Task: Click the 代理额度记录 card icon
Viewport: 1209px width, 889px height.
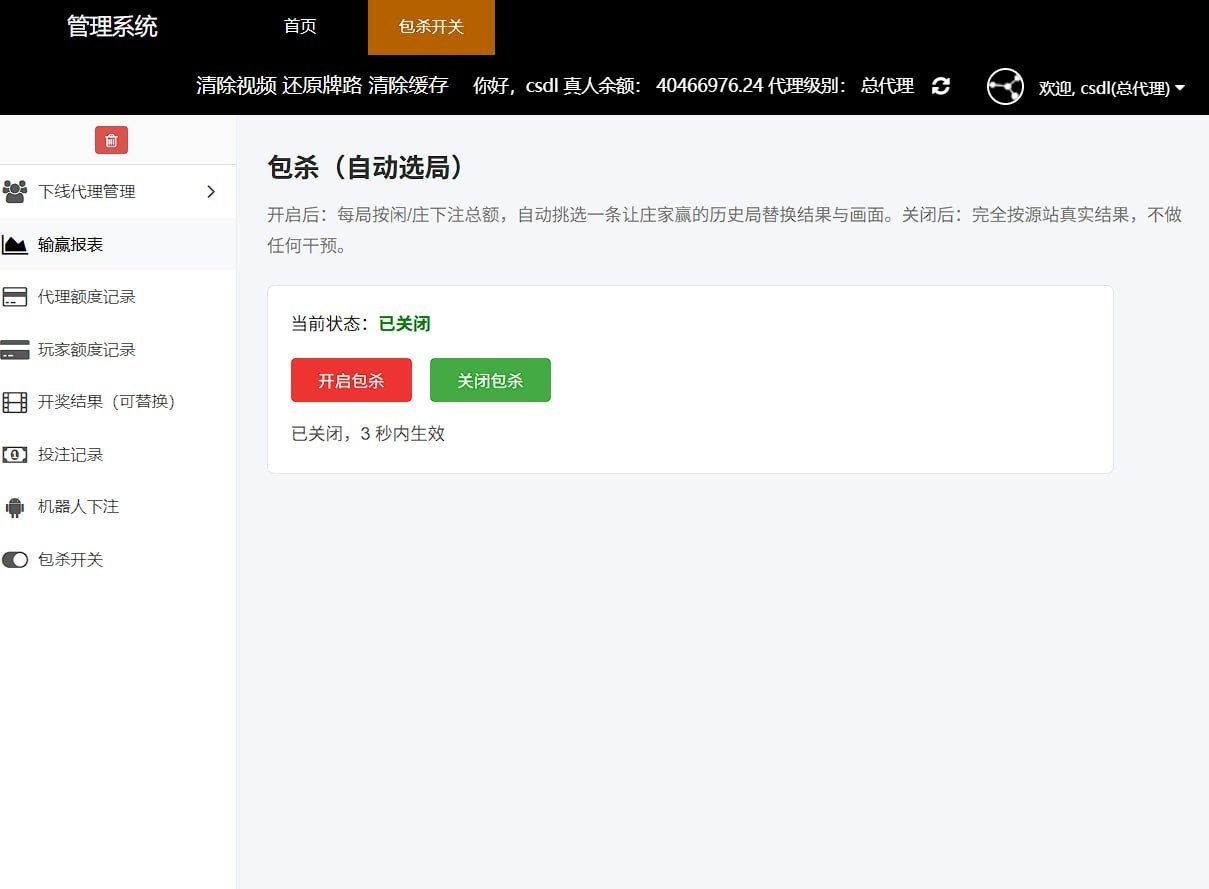Action: click(14, 297)
